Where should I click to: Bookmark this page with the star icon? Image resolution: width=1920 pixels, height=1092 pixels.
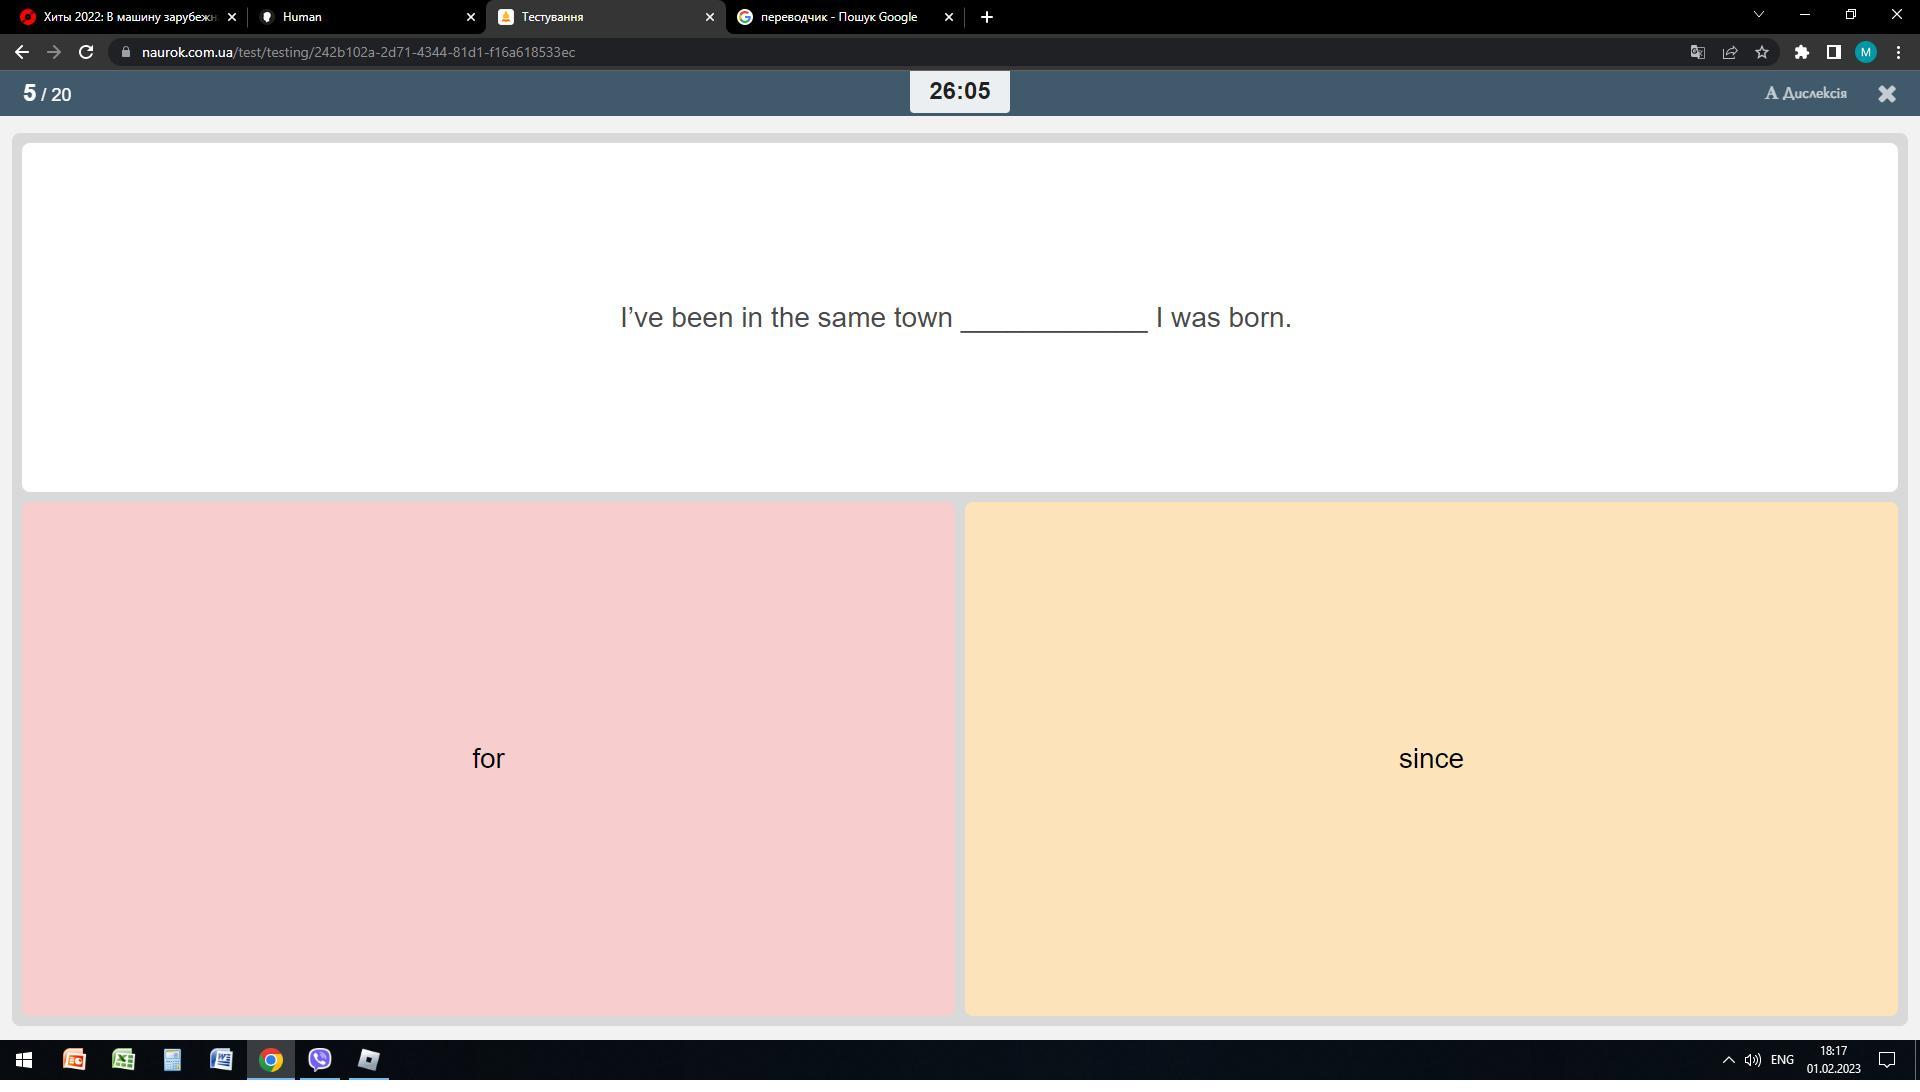(x=1762, y=52)
